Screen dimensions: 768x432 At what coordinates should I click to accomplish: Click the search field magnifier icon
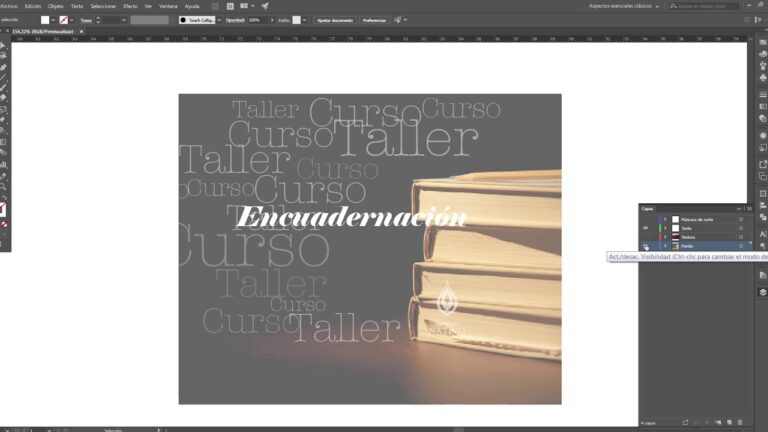pos(674,6)
